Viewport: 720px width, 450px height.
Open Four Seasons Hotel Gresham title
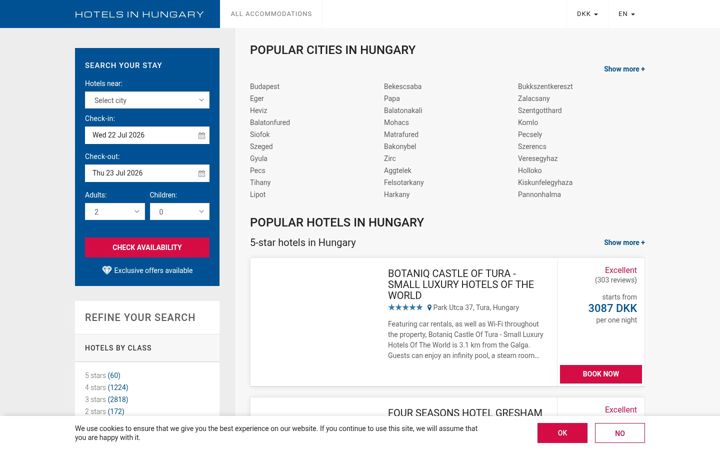465,412
